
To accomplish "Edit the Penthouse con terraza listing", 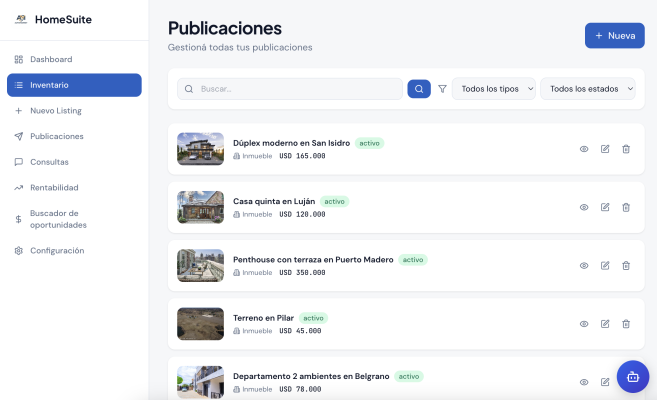I will click(x=605, y=266).
